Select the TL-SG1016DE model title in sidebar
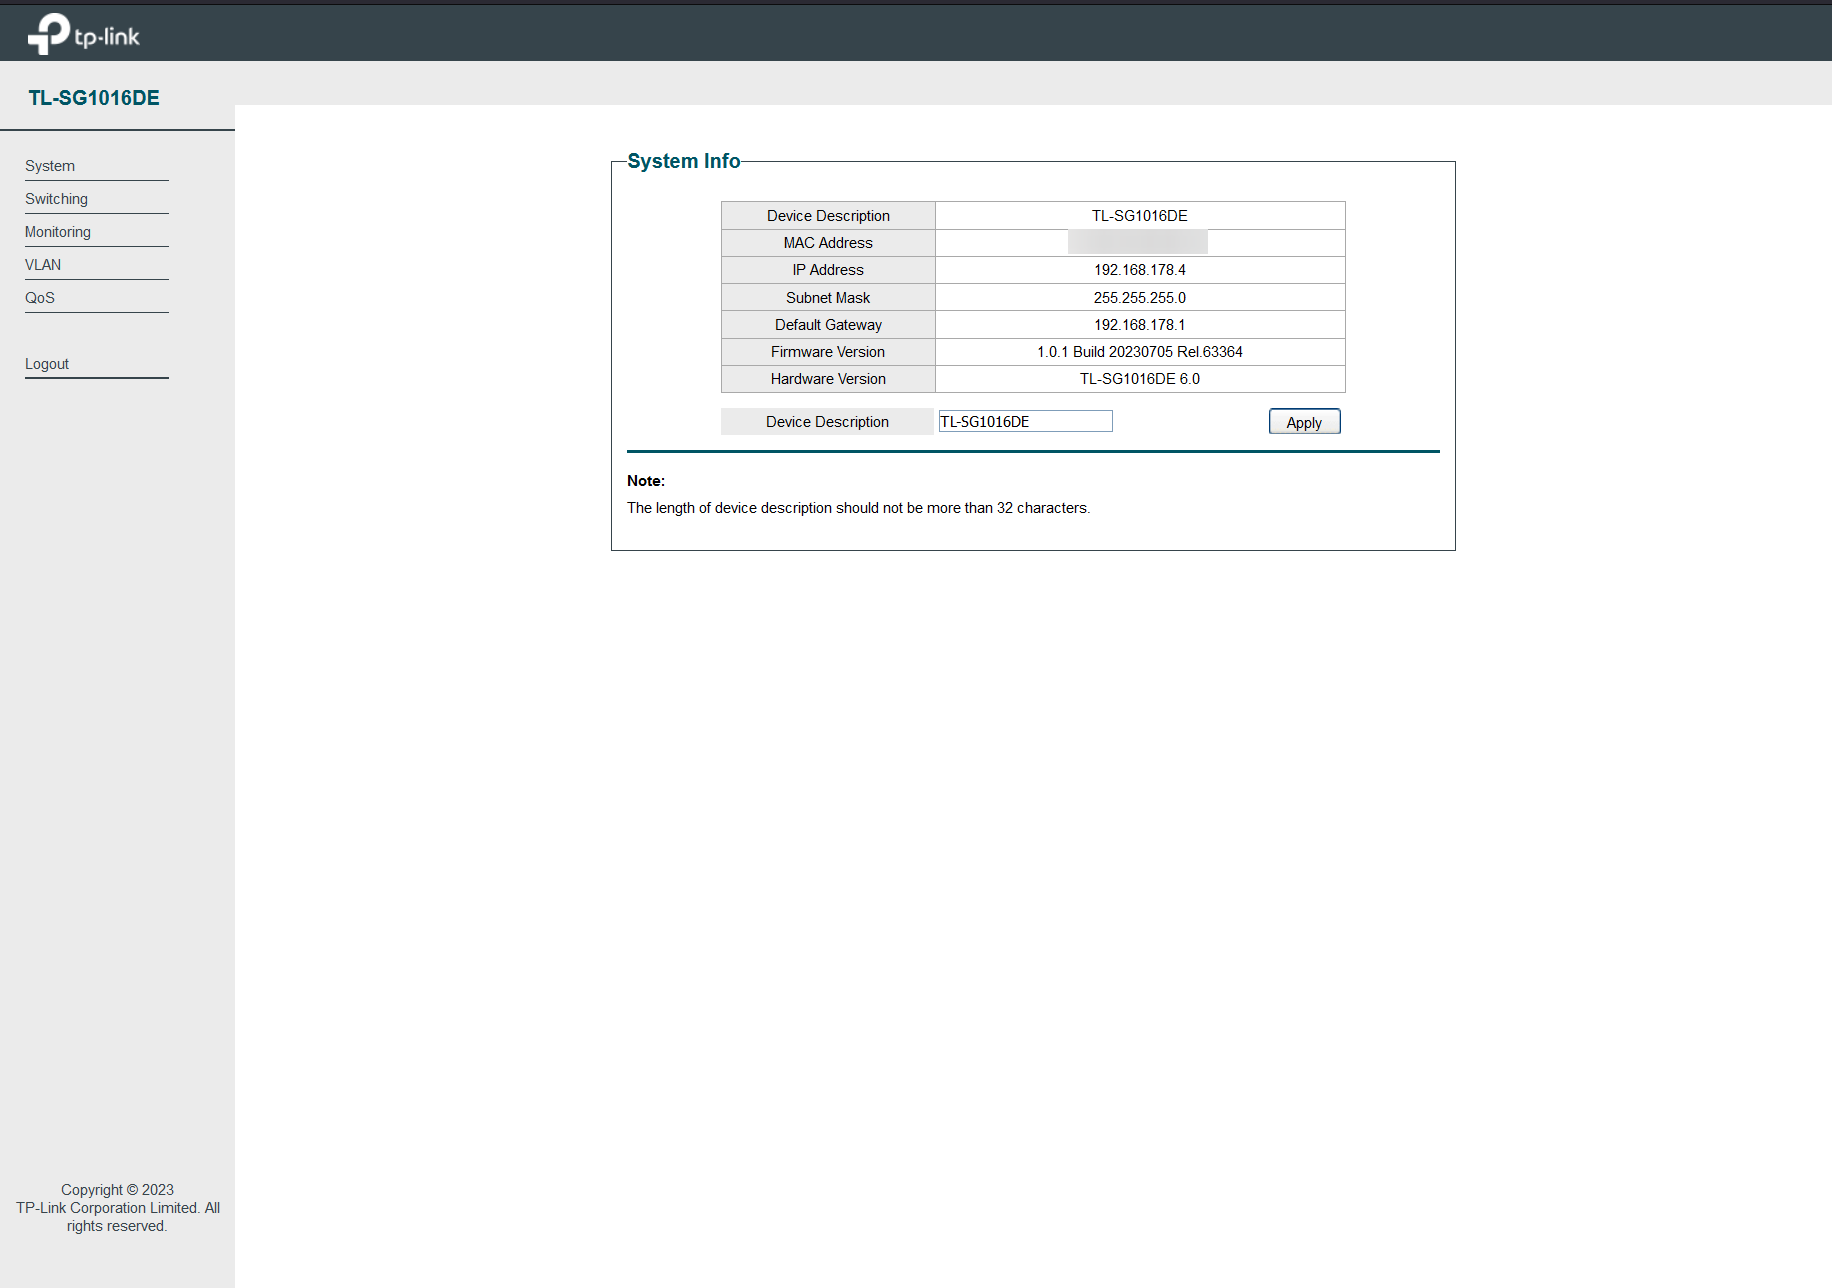Image resolution: width=1832 pixels, height=1288 pixels. (x=94, y=98)
